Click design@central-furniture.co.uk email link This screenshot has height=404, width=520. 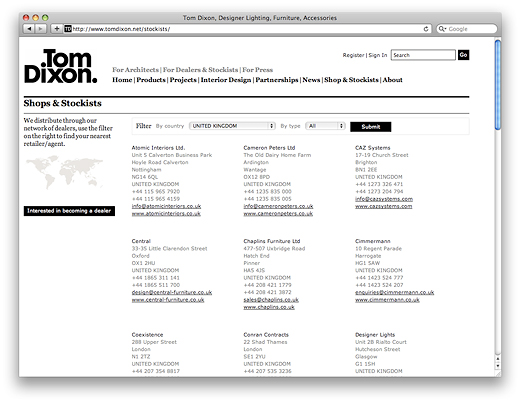pos(172,292)
